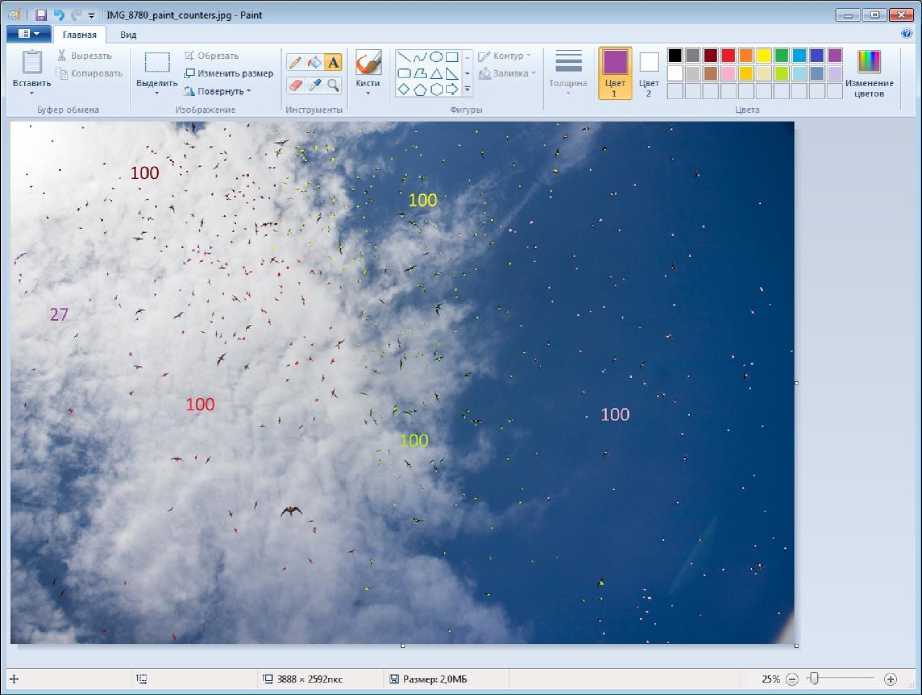
Task: Pick the Color picker eyedropper tool
Action: coord(314,85)
